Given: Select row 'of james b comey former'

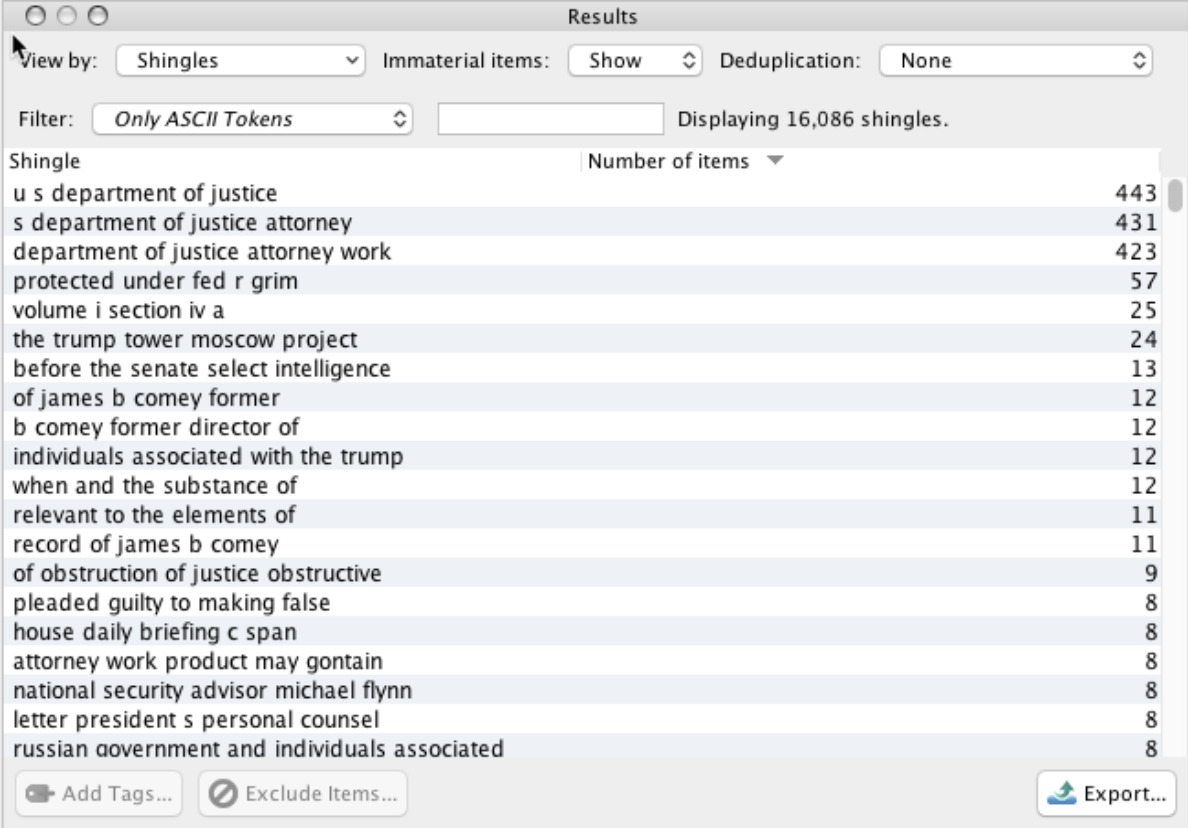Looking at the screenshot, I should click(582, 398).
